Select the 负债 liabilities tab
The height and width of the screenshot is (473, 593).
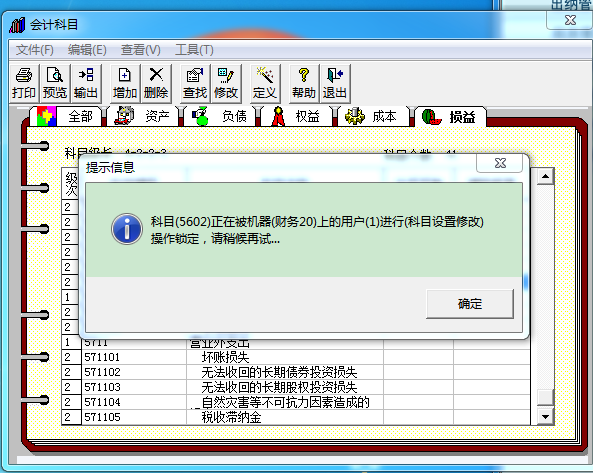[220, 116]
